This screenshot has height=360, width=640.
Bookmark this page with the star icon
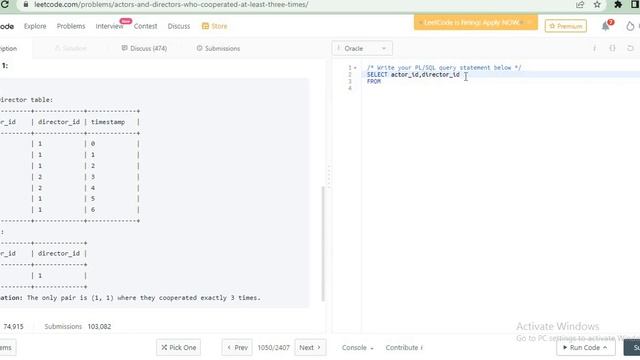click(597, 4)
